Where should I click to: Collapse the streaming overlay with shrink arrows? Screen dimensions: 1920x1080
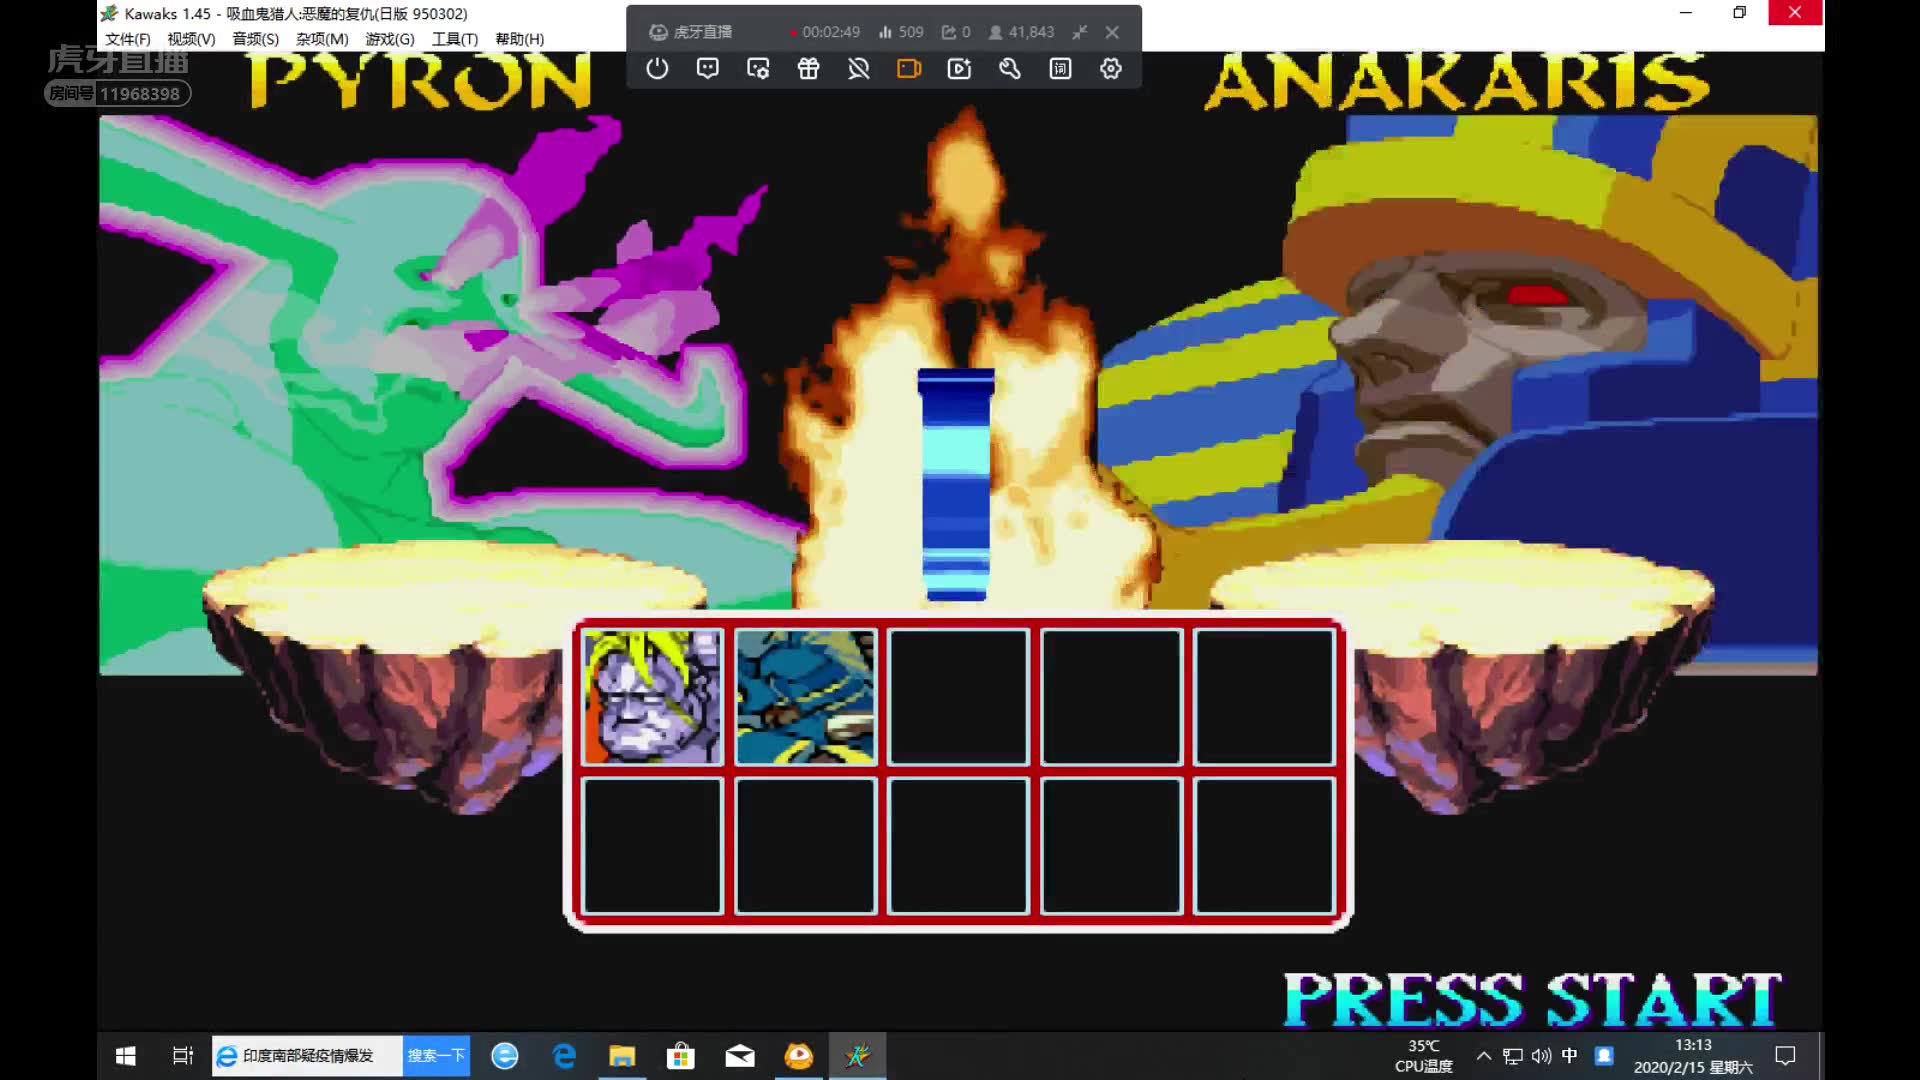pyautogui.click(x=1079, y=32)
